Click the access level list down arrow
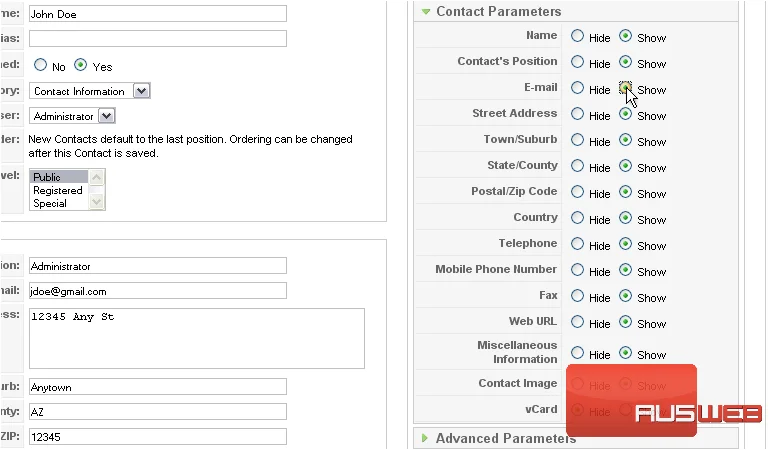The width and height of the screenshot is (776, 450). click(97, 201)
